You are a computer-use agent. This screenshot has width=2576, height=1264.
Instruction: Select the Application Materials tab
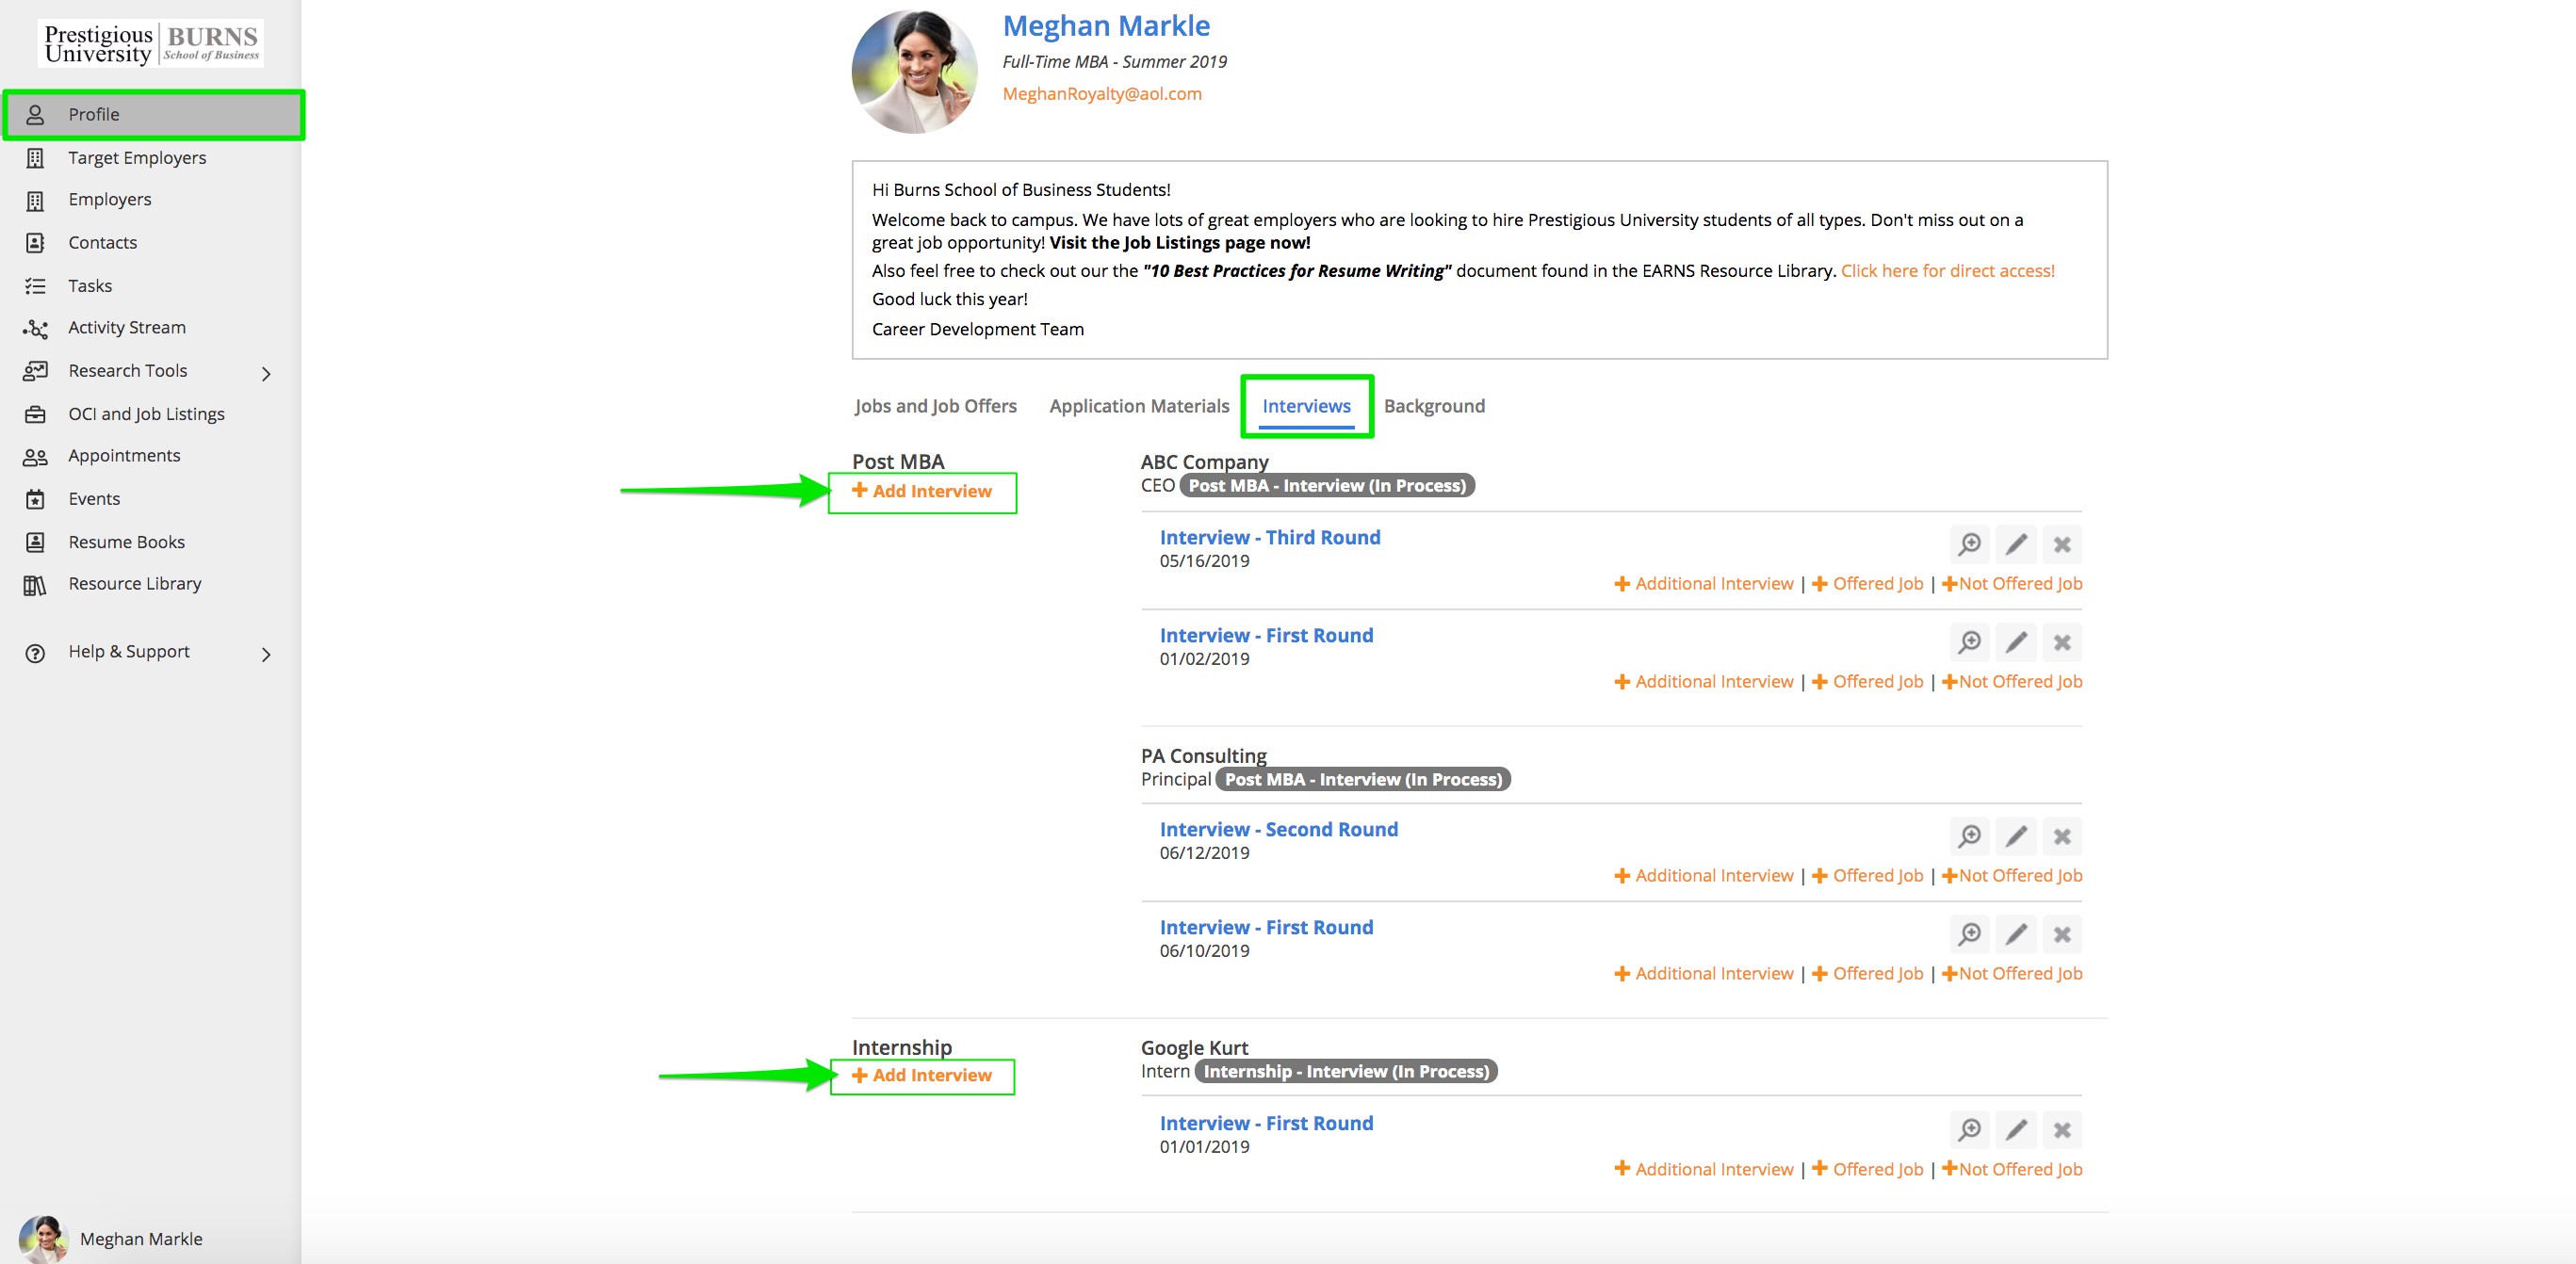click(1138, 406)
